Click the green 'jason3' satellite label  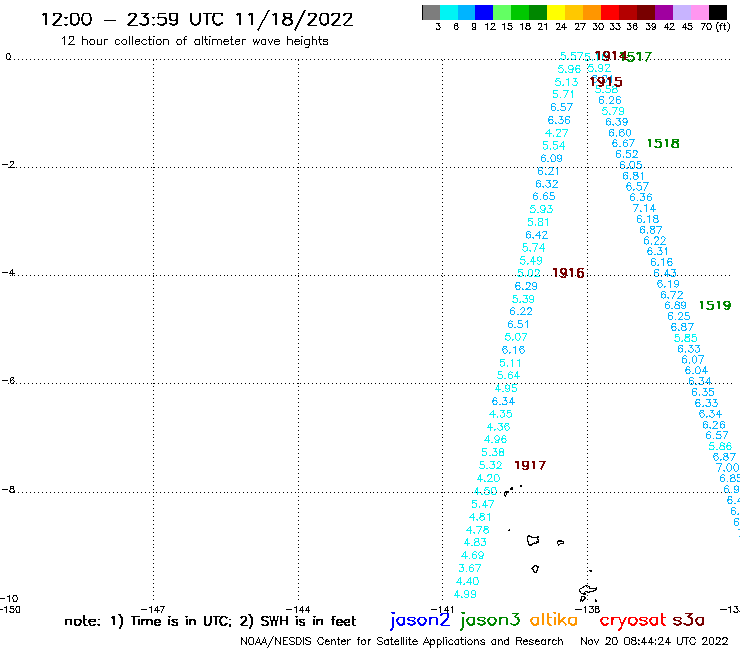[490, 620]
